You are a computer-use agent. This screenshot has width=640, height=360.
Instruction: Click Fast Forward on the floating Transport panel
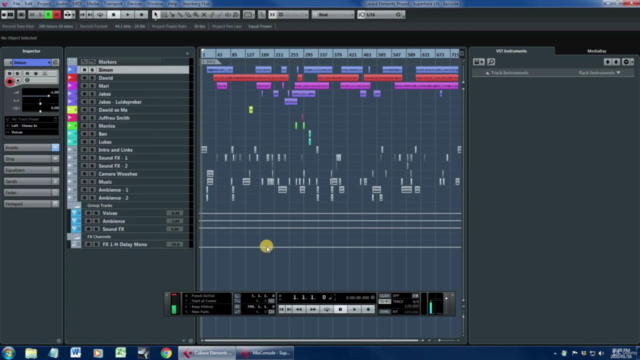coord(313,310)
